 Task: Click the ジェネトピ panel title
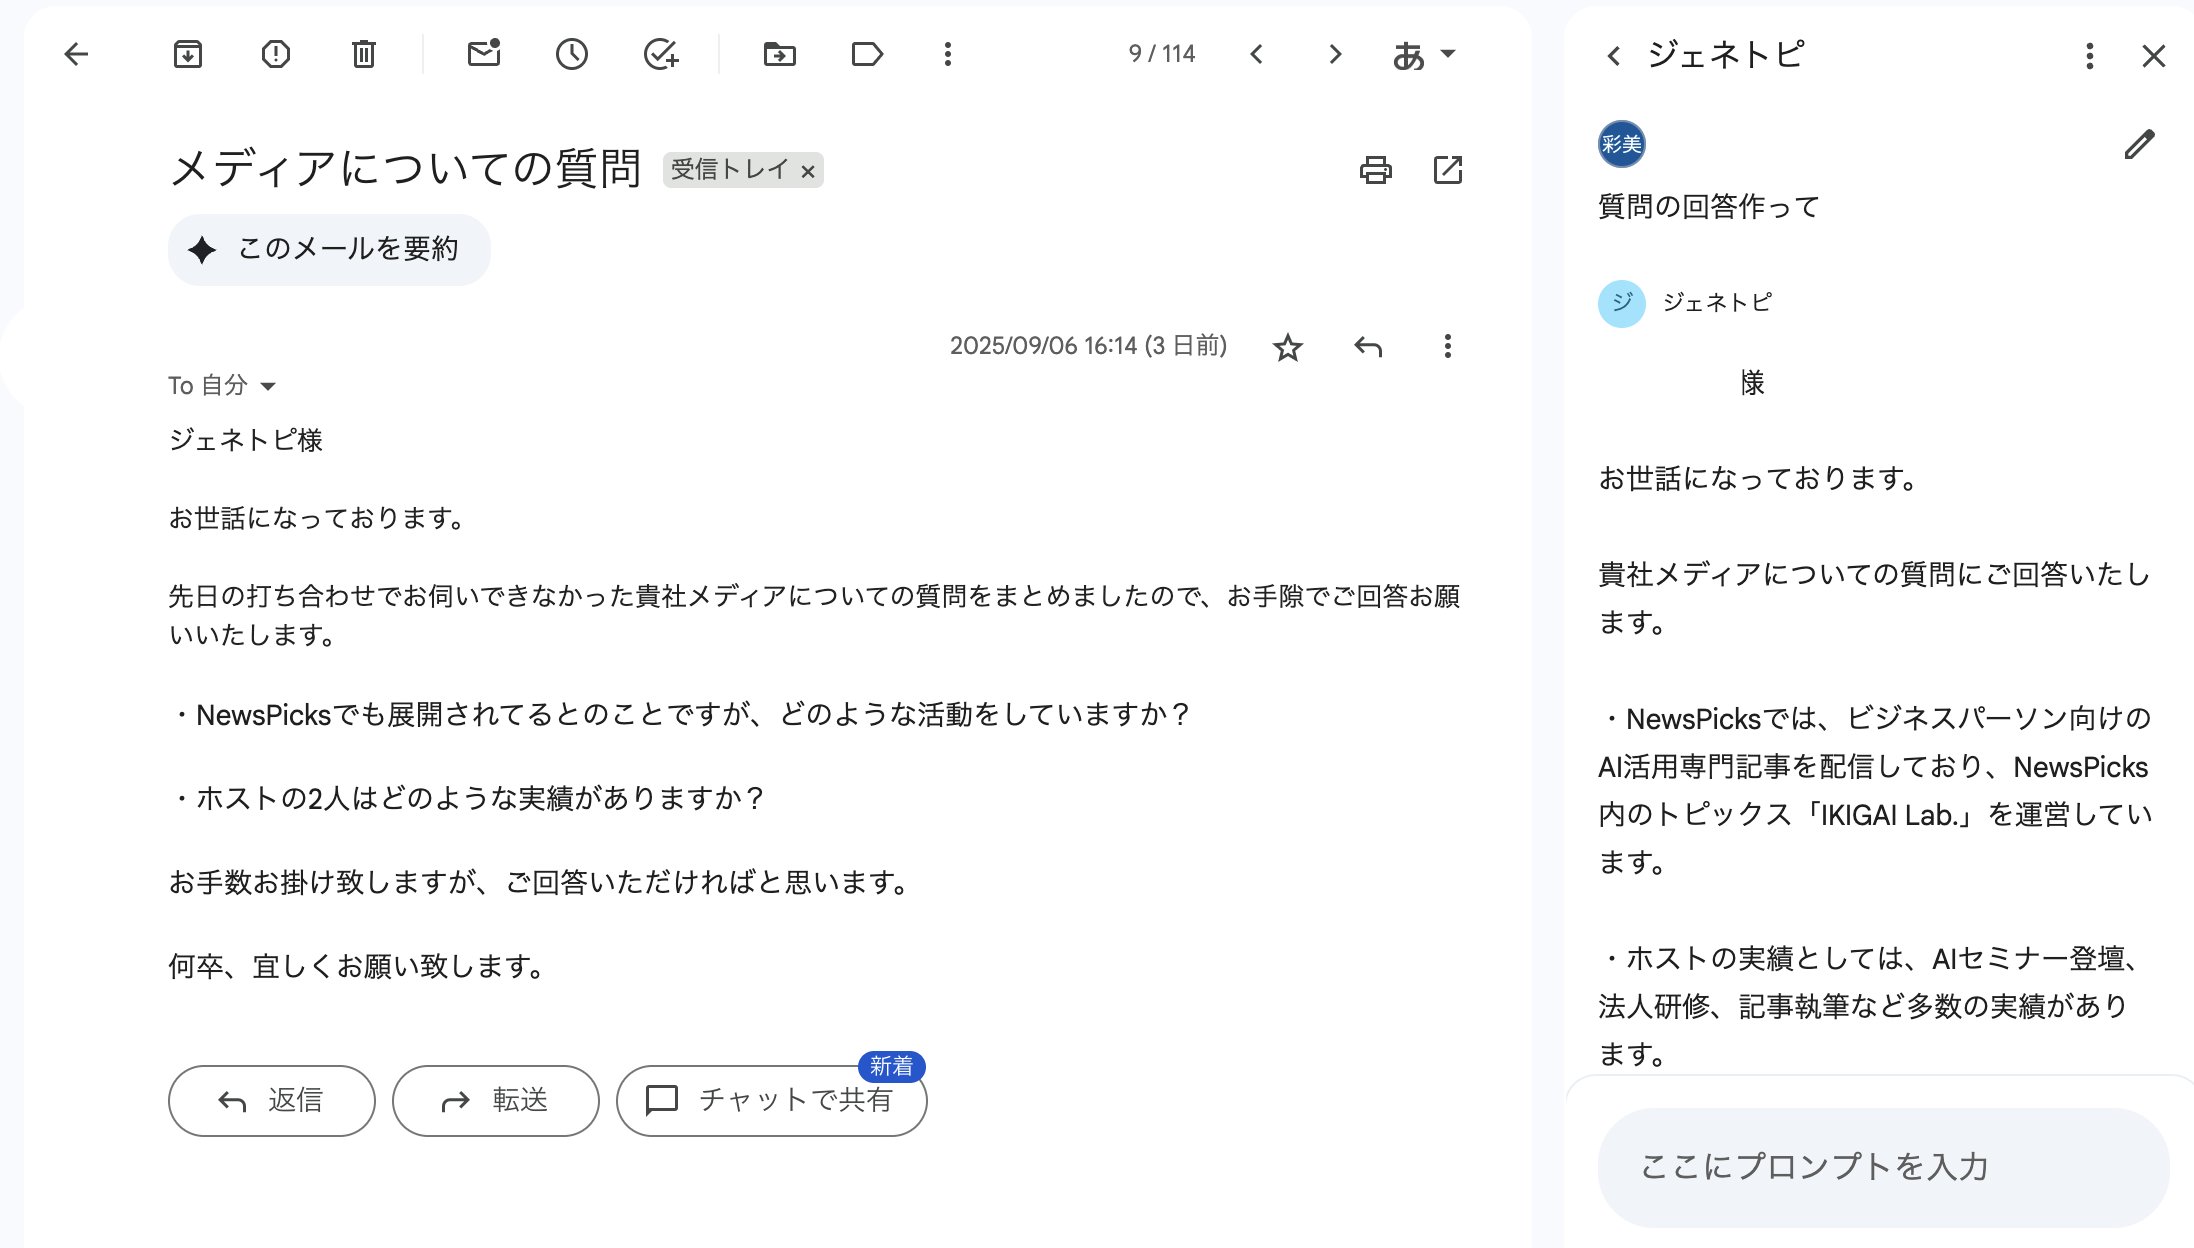click(1725, 55)
